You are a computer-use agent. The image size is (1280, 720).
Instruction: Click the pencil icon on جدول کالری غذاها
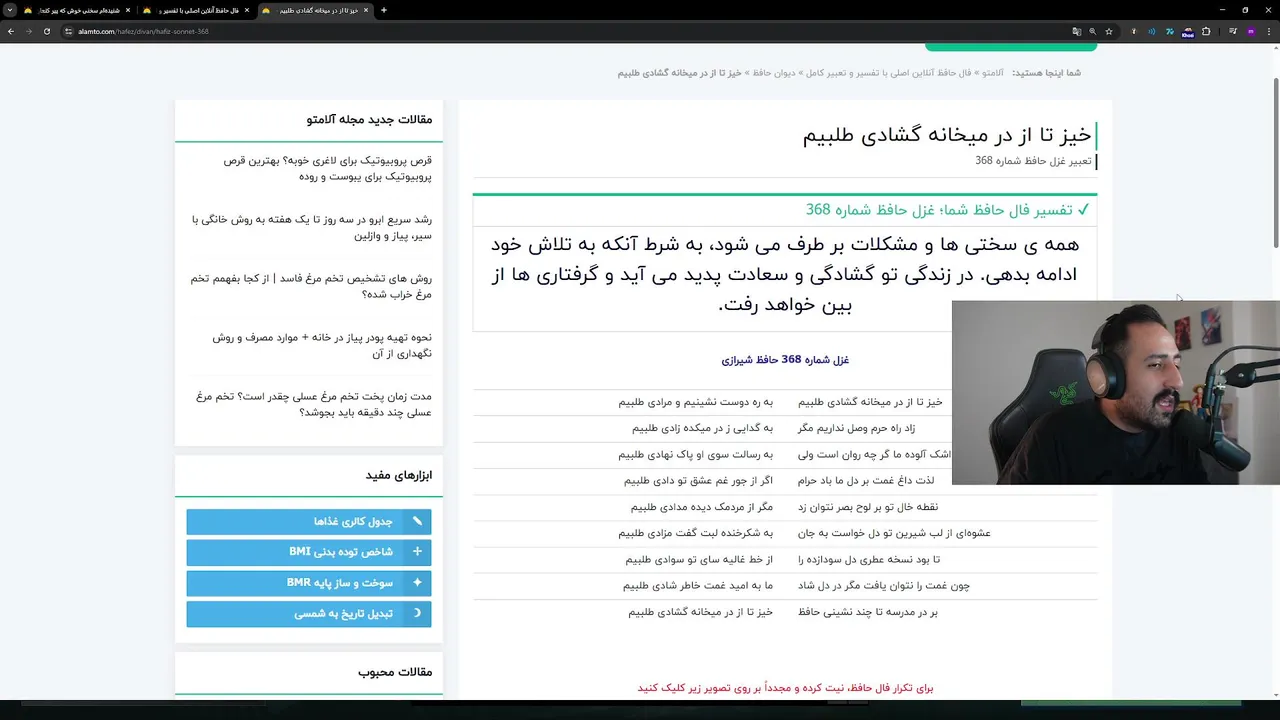point(417,521)
